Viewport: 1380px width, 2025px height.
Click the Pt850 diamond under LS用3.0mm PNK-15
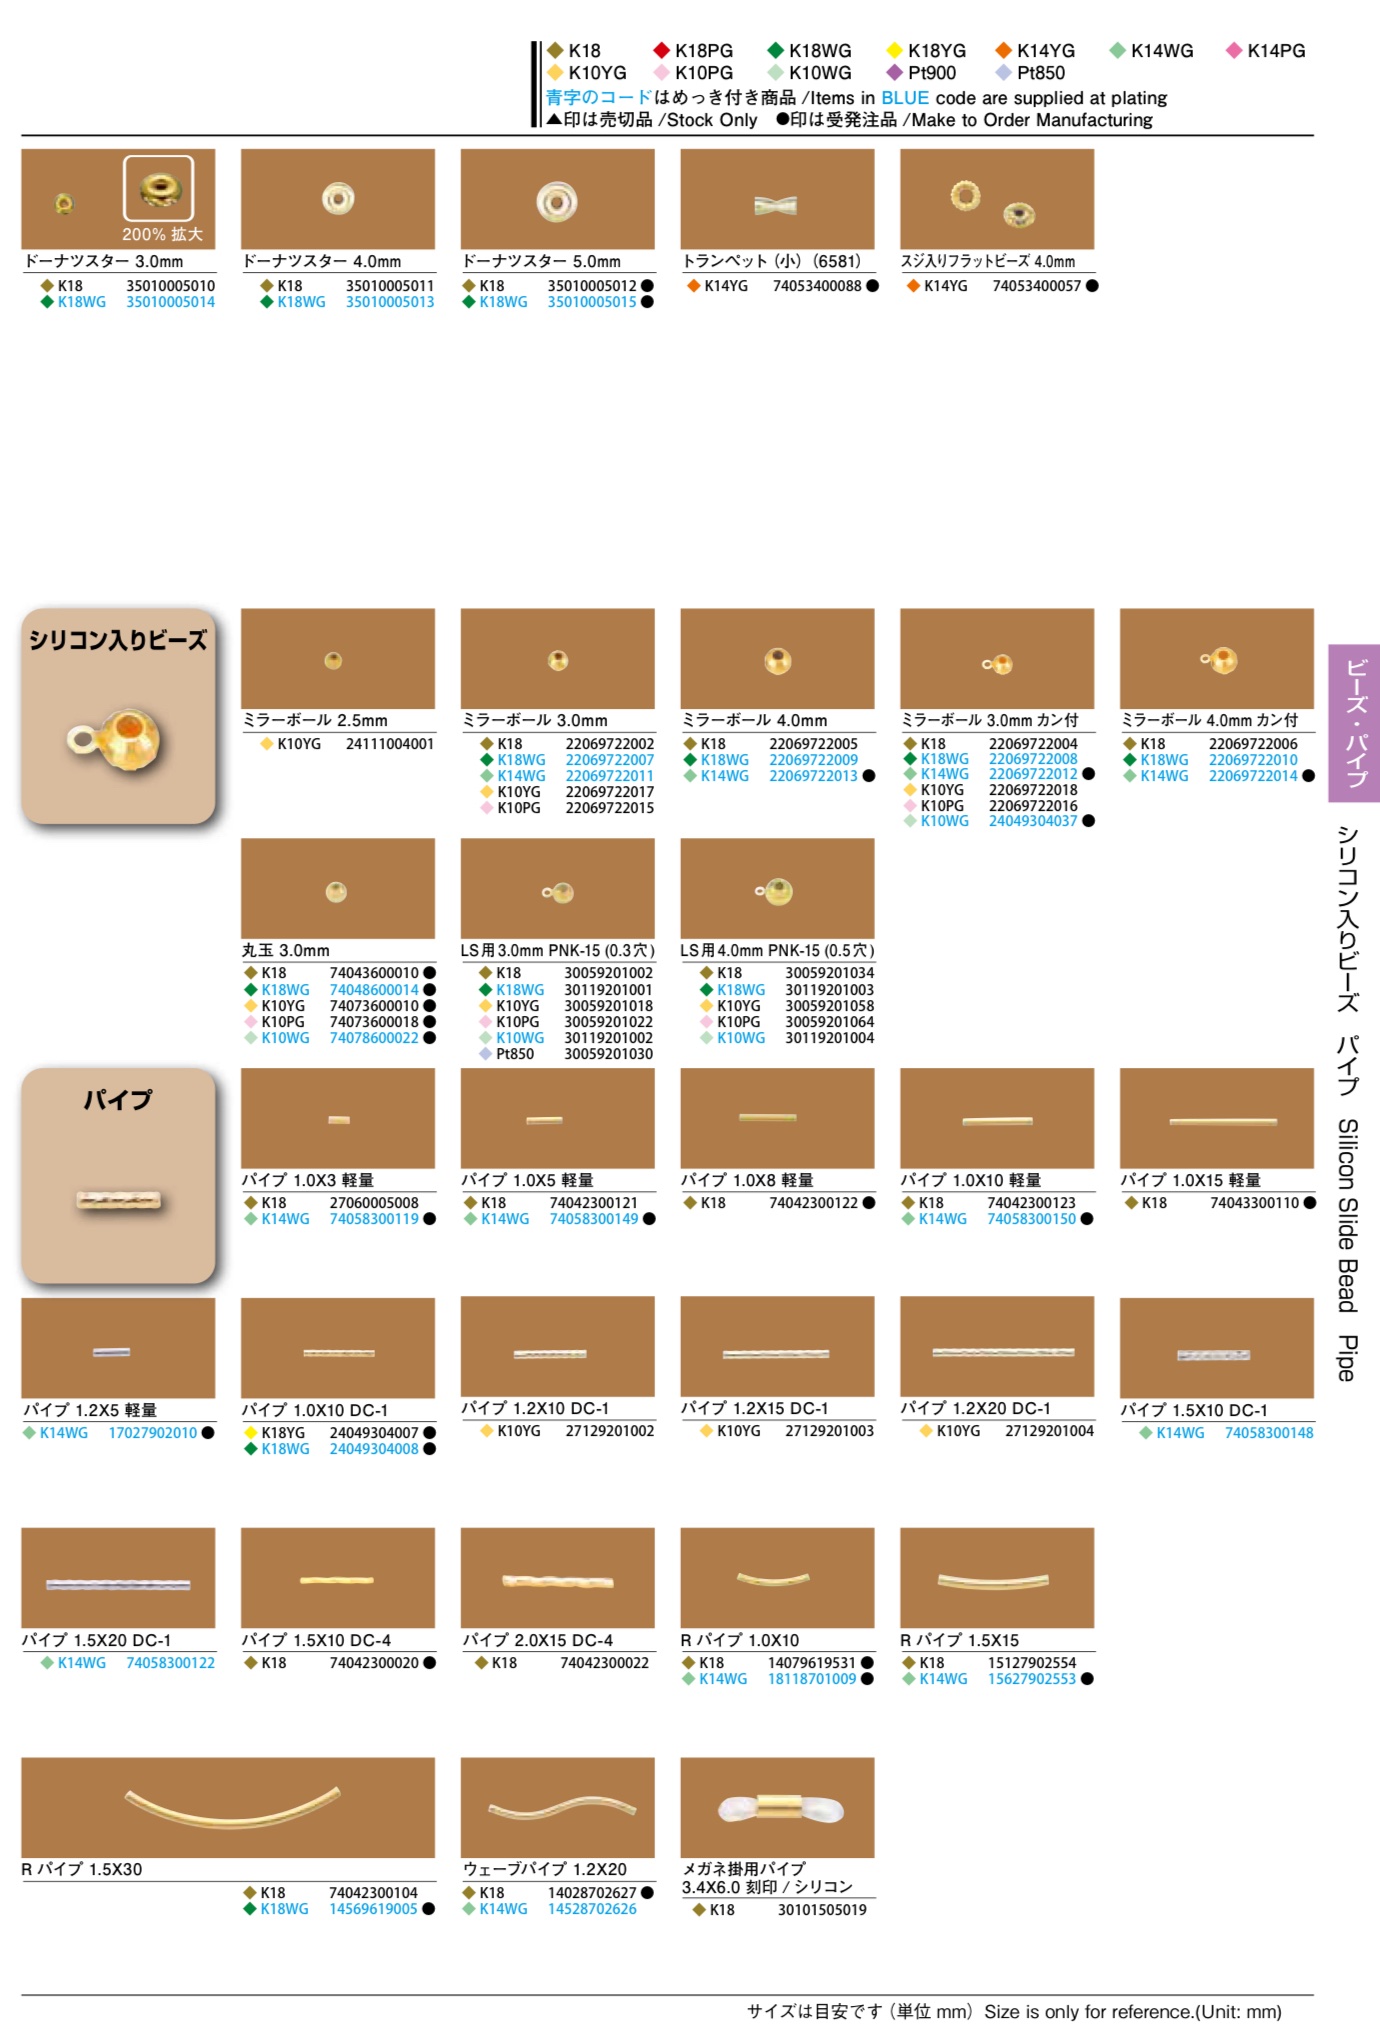pyautogui.click(x=485, y=1054)
